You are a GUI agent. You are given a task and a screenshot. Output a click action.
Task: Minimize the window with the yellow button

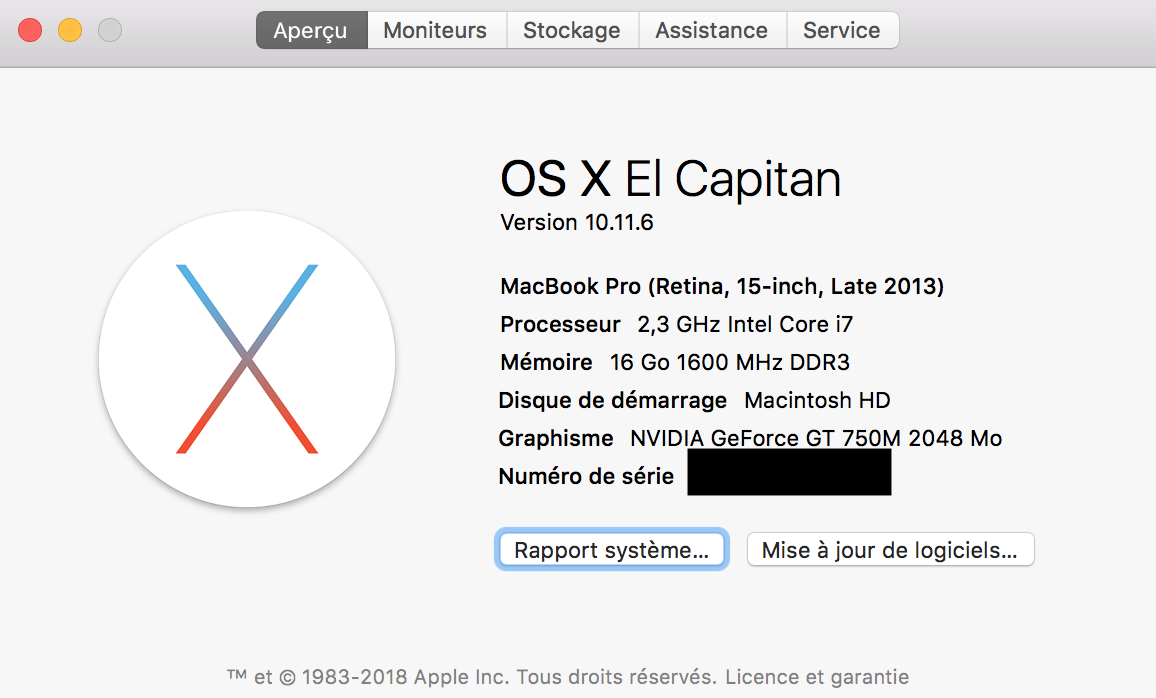click(x=70, y=30)
